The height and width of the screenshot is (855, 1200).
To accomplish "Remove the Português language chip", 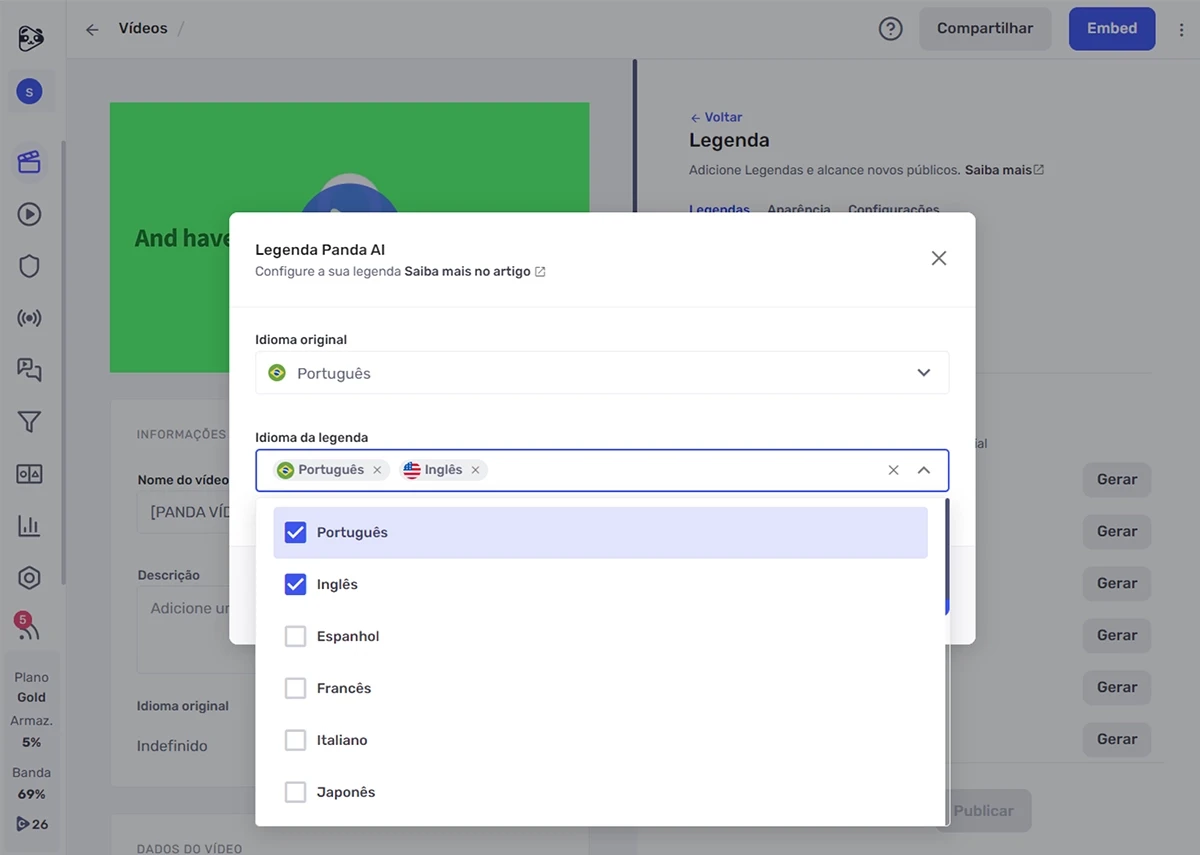I will pos(377,470).
